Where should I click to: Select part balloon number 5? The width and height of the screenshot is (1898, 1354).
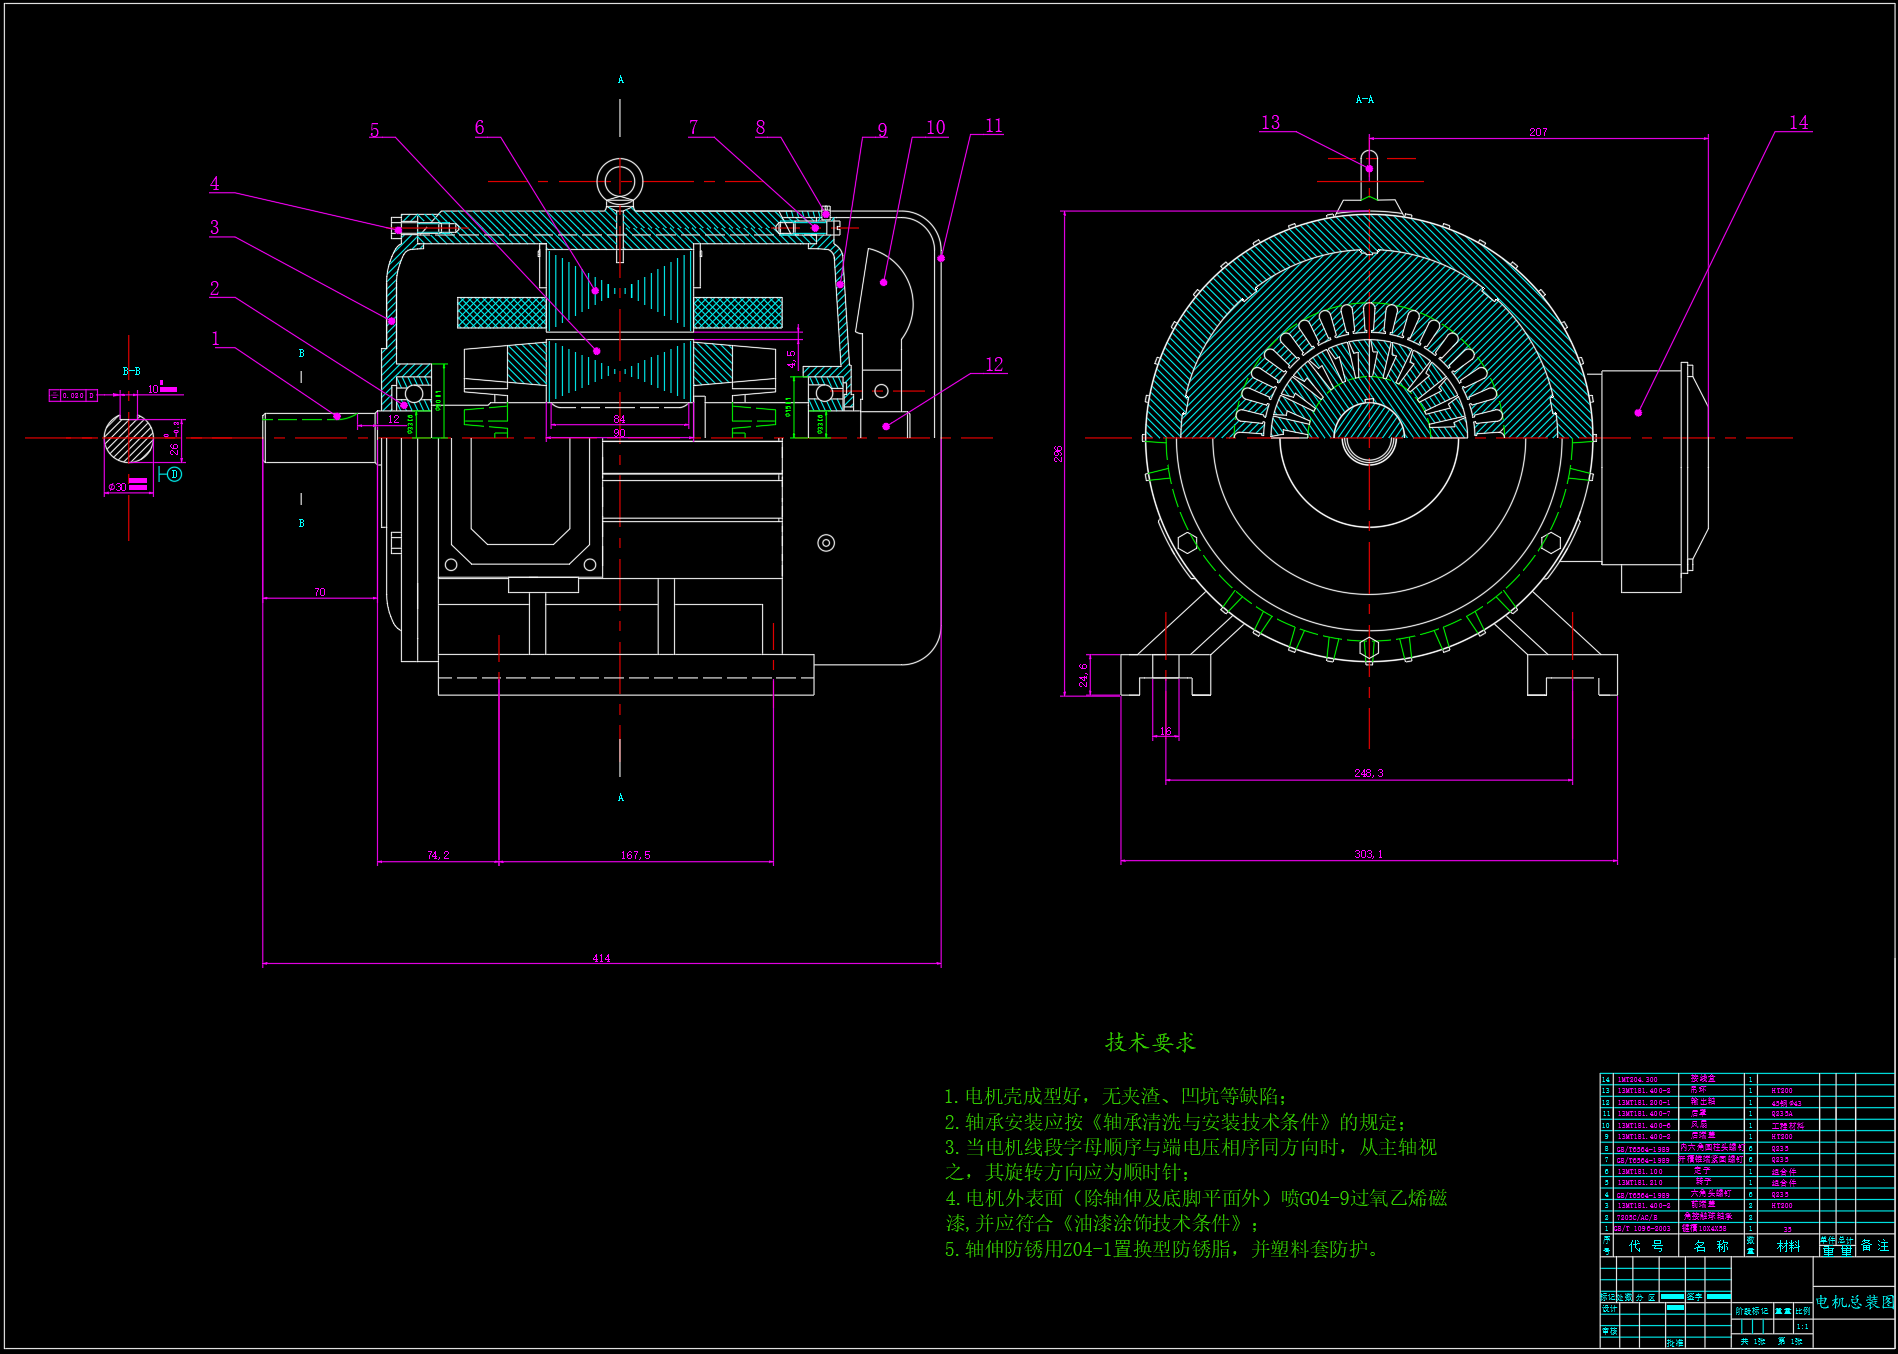[x=375, y=131]
